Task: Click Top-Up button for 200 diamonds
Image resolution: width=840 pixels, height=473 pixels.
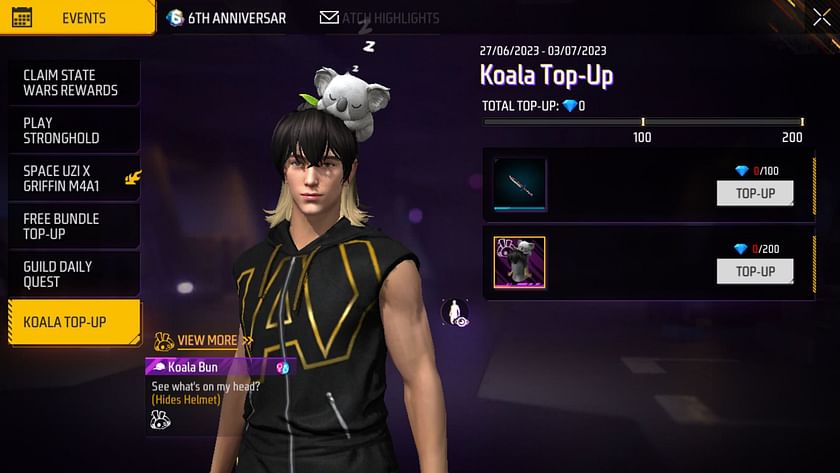Action: pyautogui.click(x=755, y=272)
